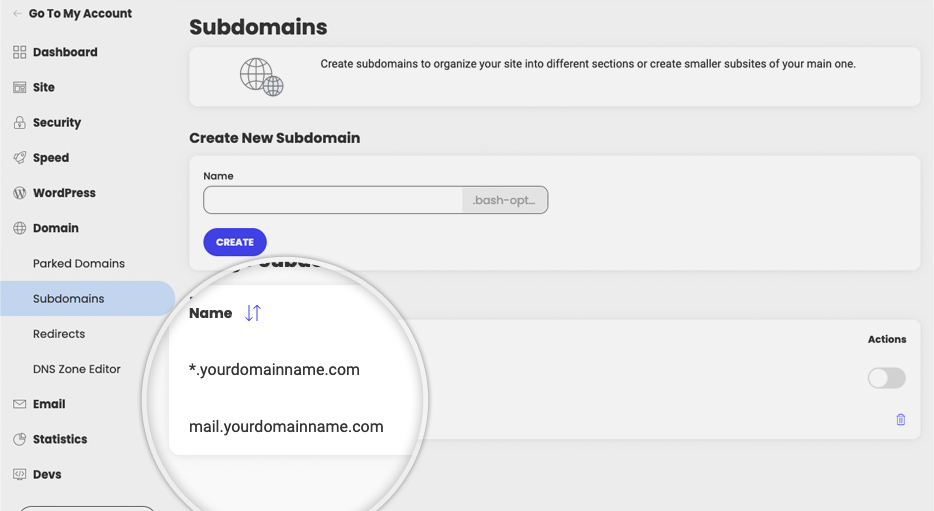Click the Devs code icon
This screenshot has height=511, width=934.
(20, 474)
